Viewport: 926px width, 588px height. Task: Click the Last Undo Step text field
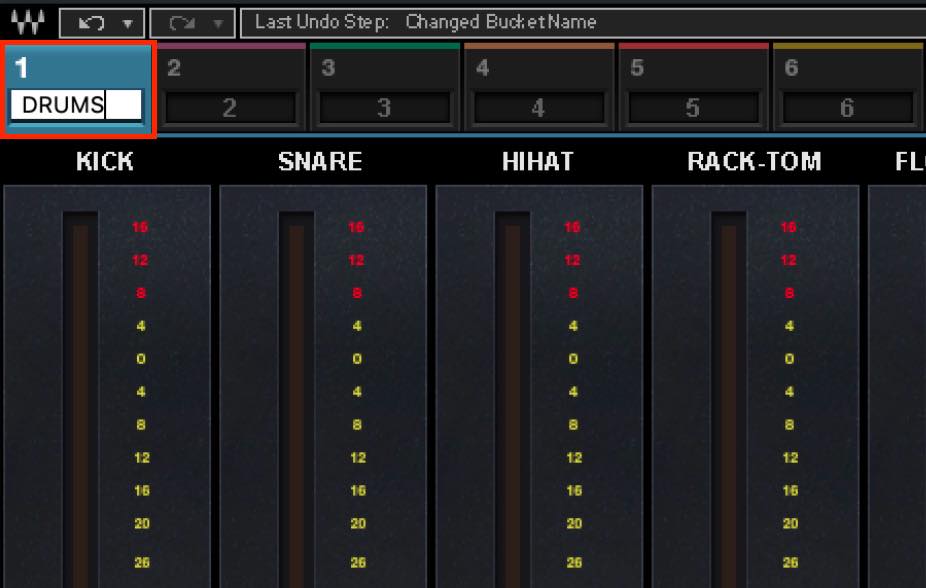pos(583,23)
